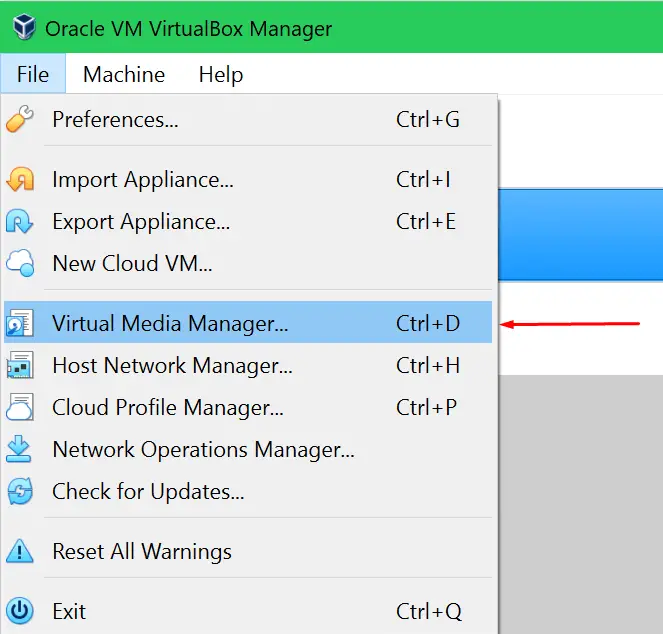Viewport: 663px width, 634px height.
Task: Choose Check for Updates... menu entry
Action: (248, 491)
